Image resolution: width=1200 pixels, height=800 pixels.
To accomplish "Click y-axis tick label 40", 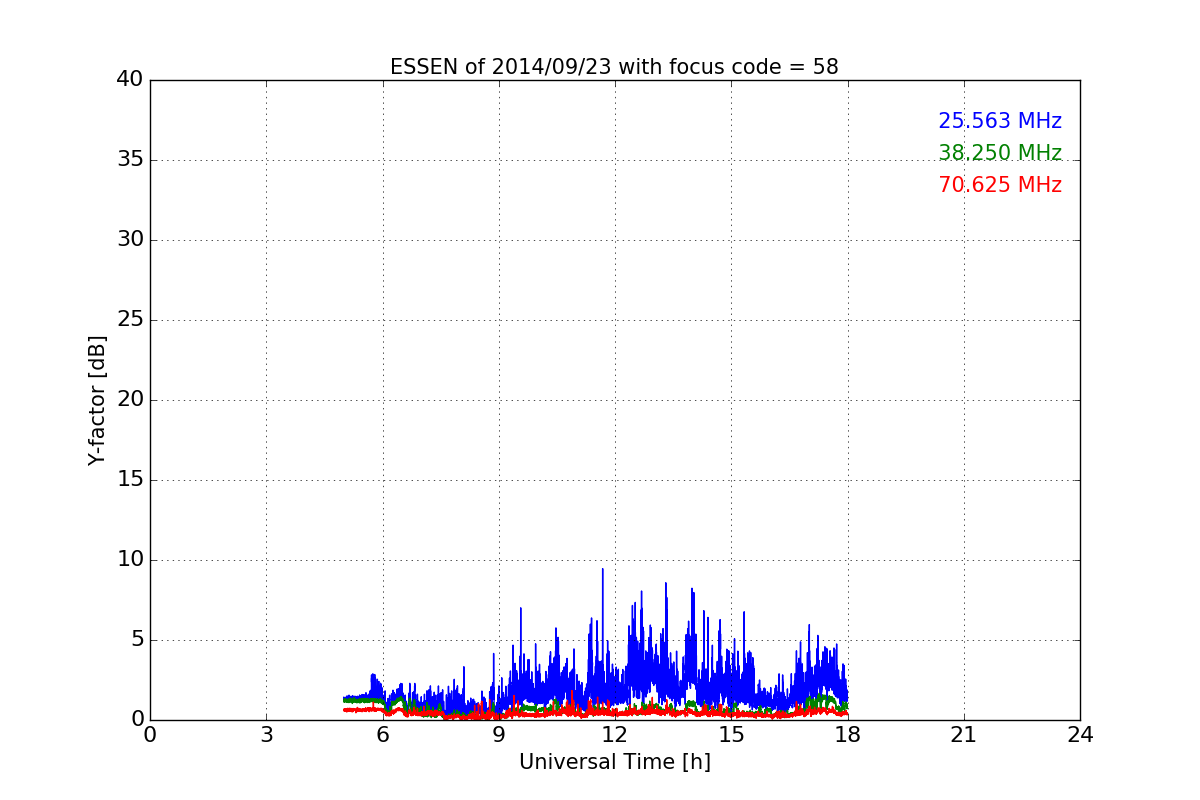I will (x=130, y=80).
